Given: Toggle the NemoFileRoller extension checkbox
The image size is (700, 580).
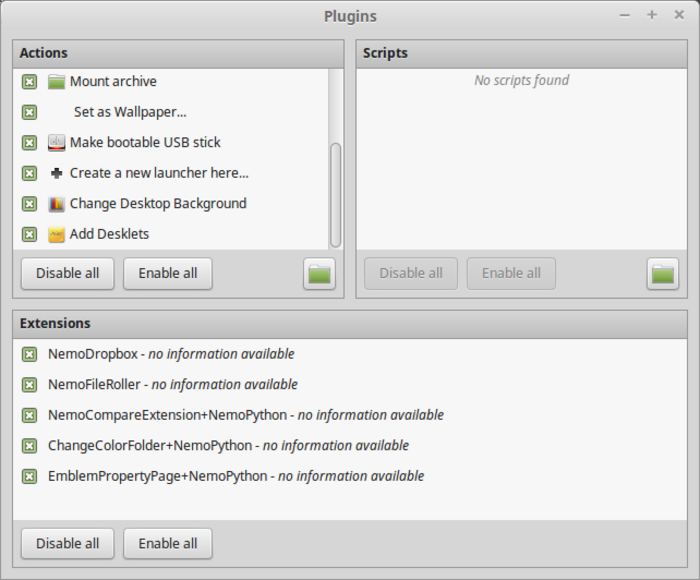Looking at the screenshot, I should pos(29,385).
